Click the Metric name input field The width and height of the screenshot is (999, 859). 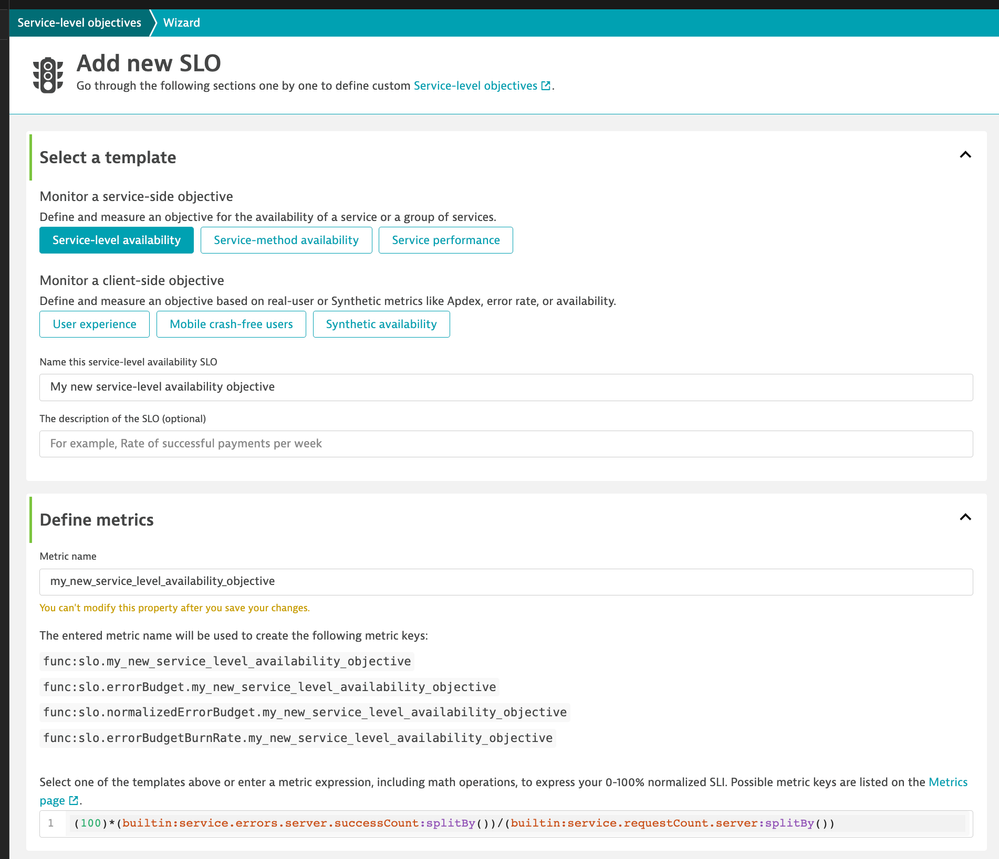point(505,581)
